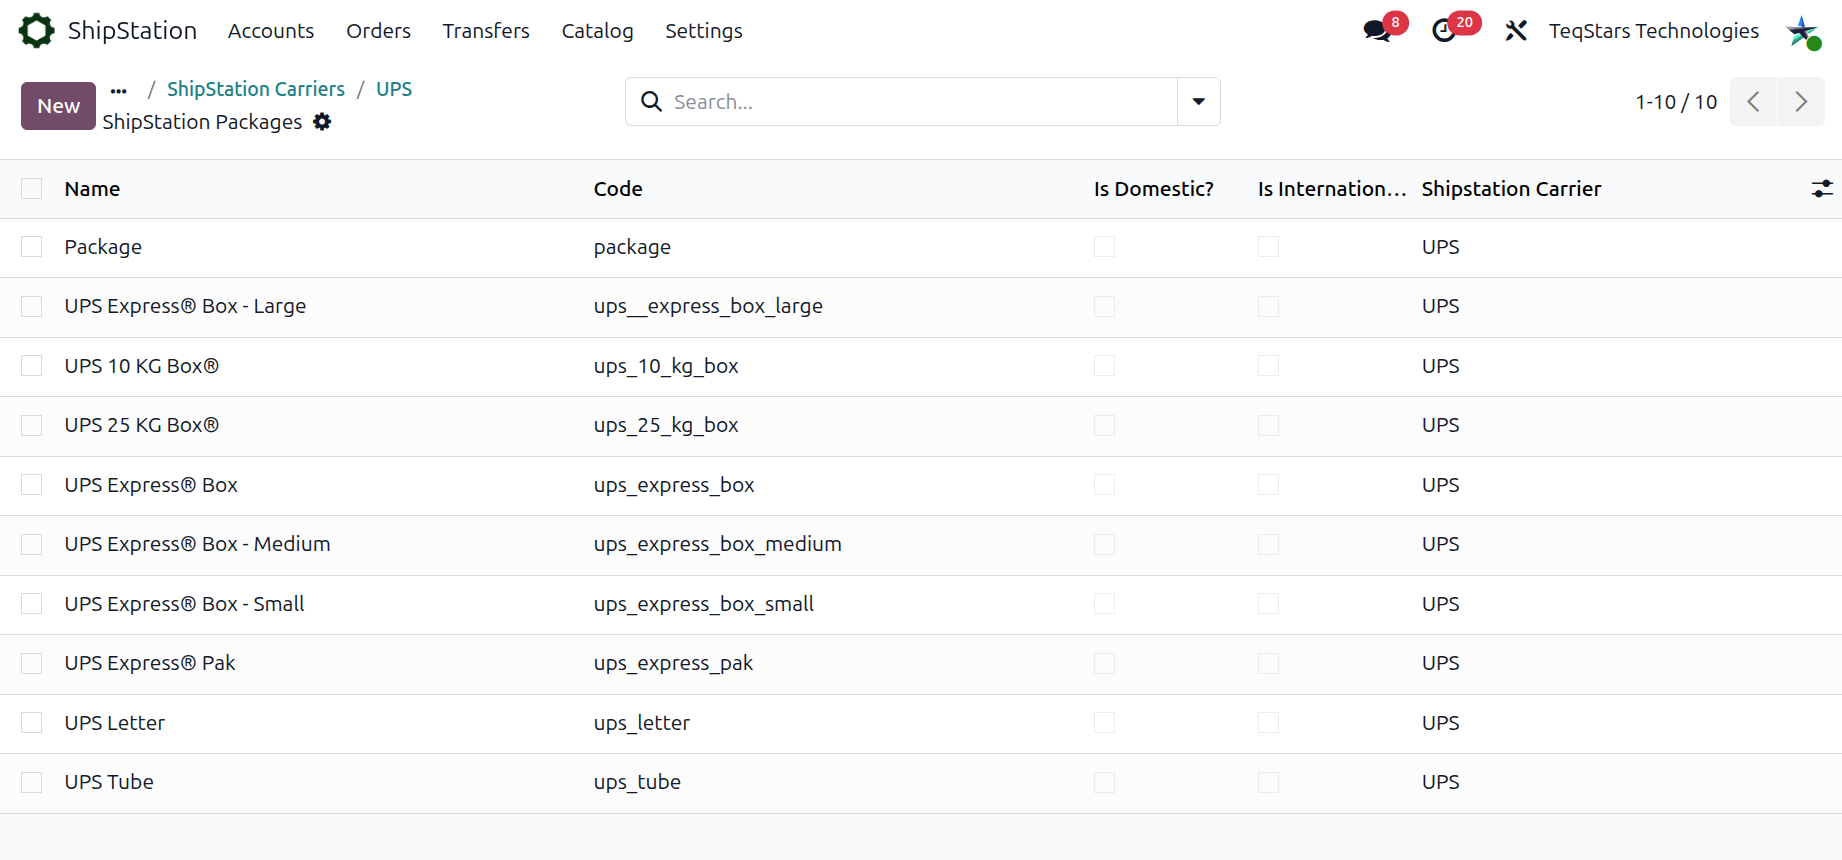
Task: Sort by the Name column header
Action: pyautogui.click(x=92, y=189)
